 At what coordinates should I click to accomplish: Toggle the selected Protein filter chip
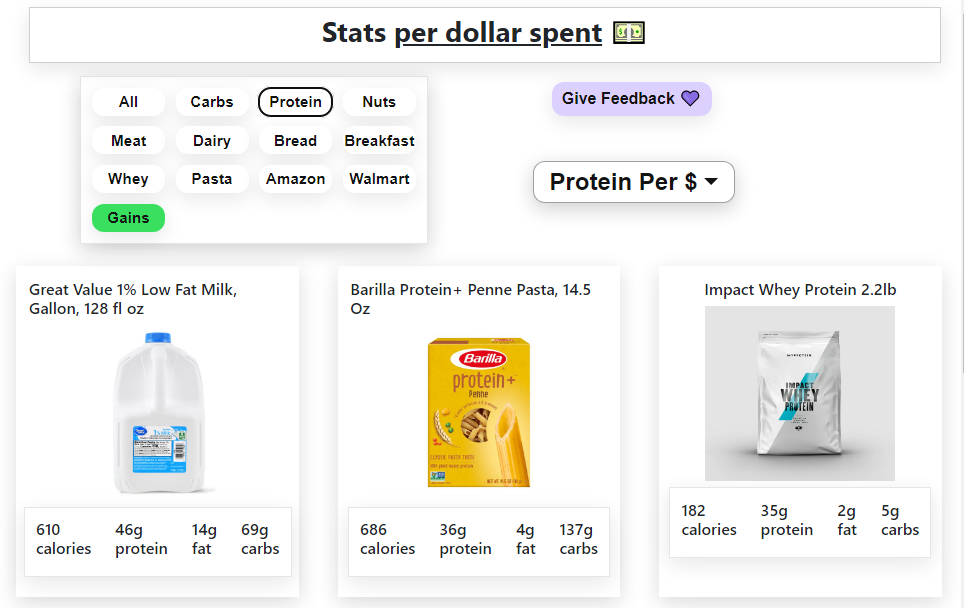coord(296,102)
